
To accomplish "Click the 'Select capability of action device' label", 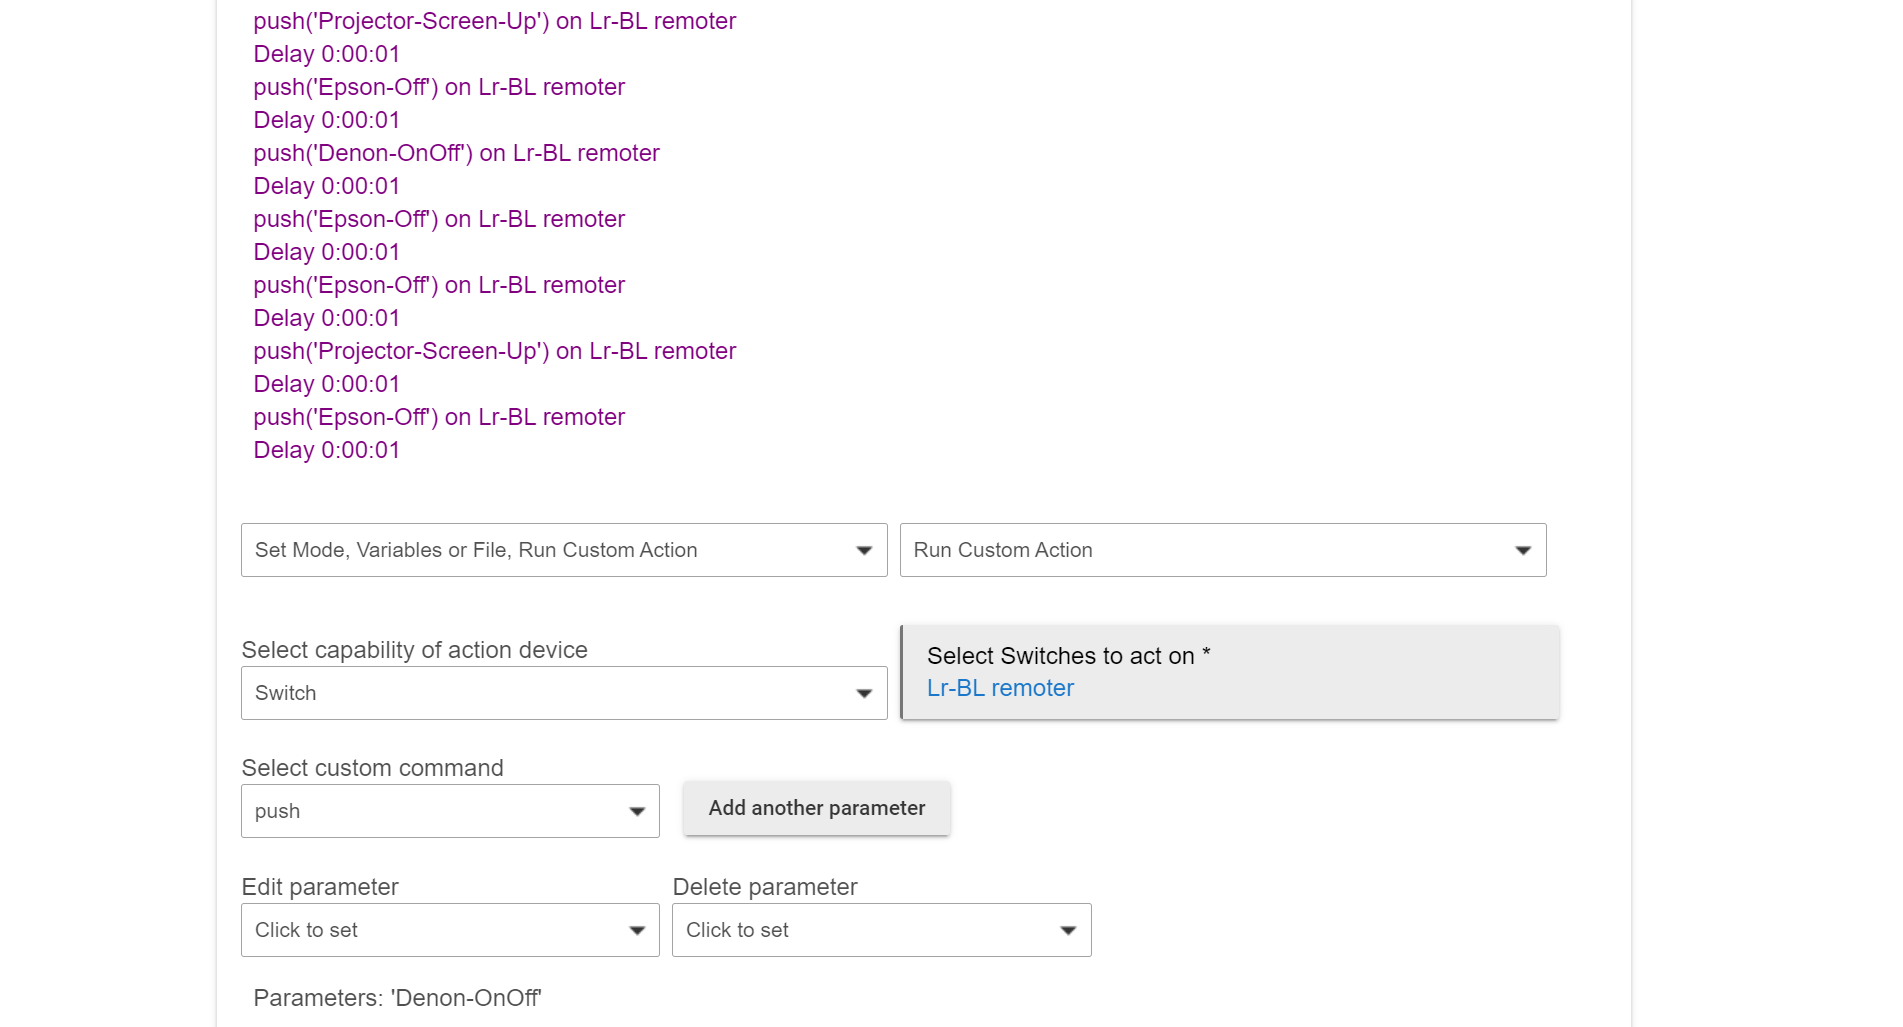I will coord(414,650).
